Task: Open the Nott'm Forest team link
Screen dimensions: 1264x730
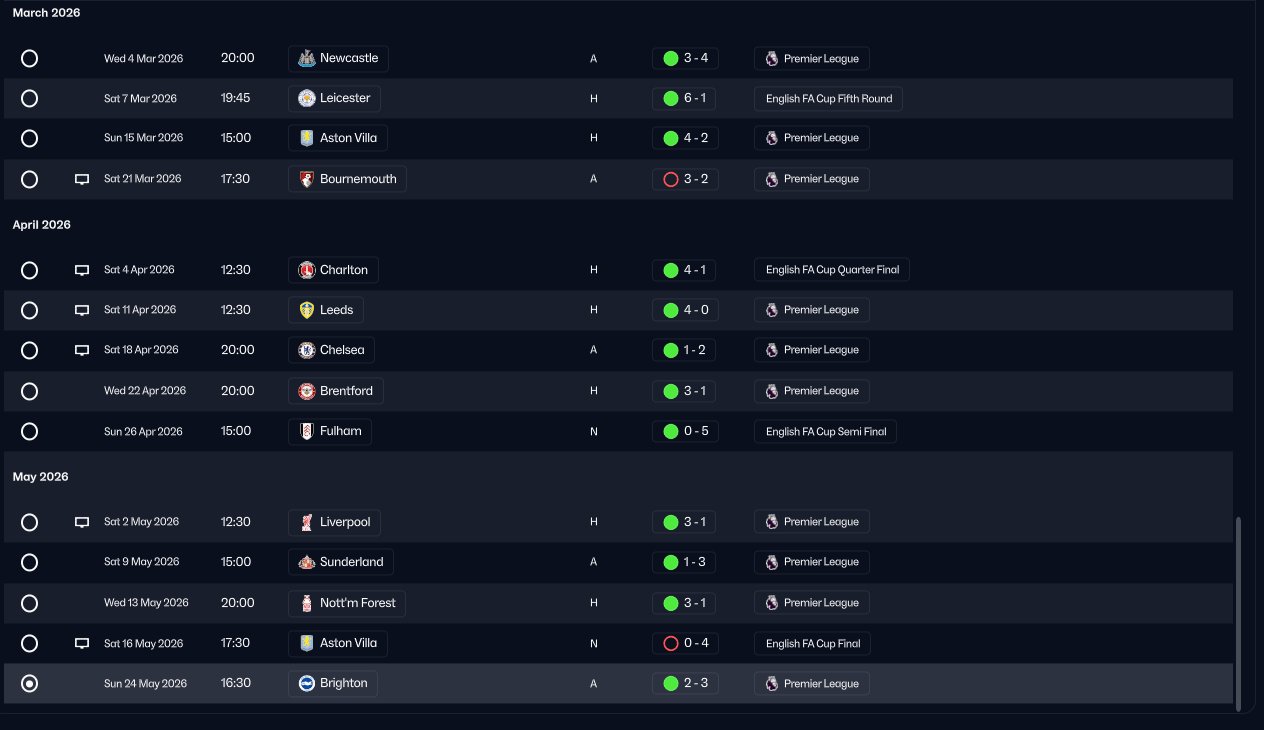Action: pyautogui.click(x=357, y=603)
